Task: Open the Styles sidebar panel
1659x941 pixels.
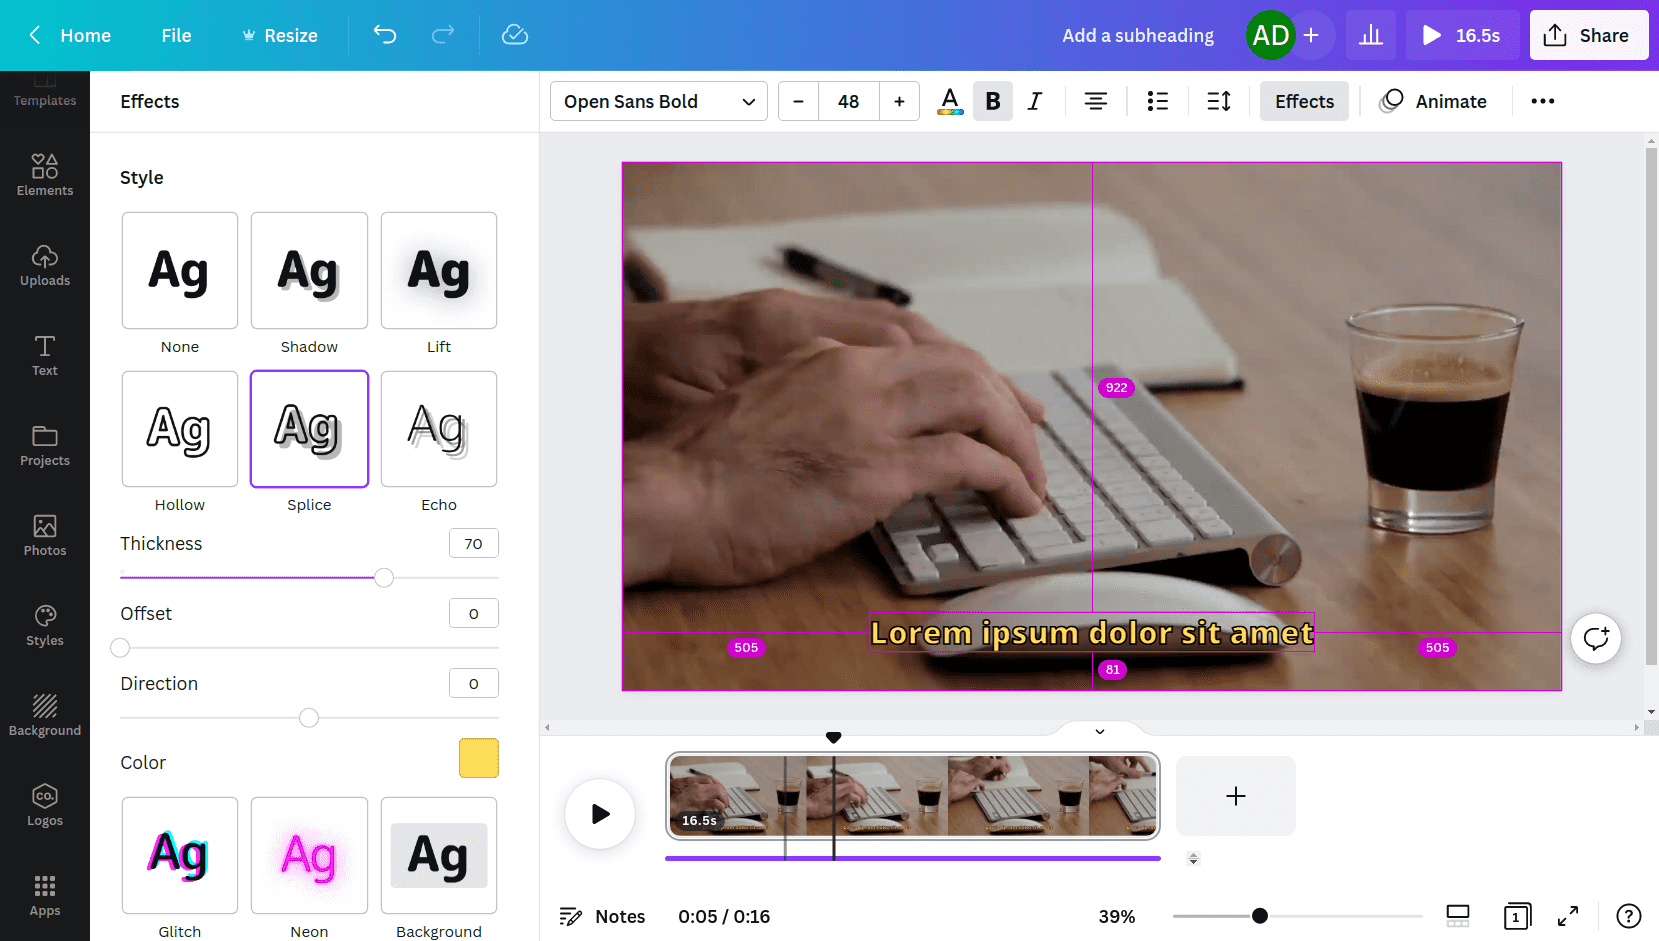Action: 45,625
